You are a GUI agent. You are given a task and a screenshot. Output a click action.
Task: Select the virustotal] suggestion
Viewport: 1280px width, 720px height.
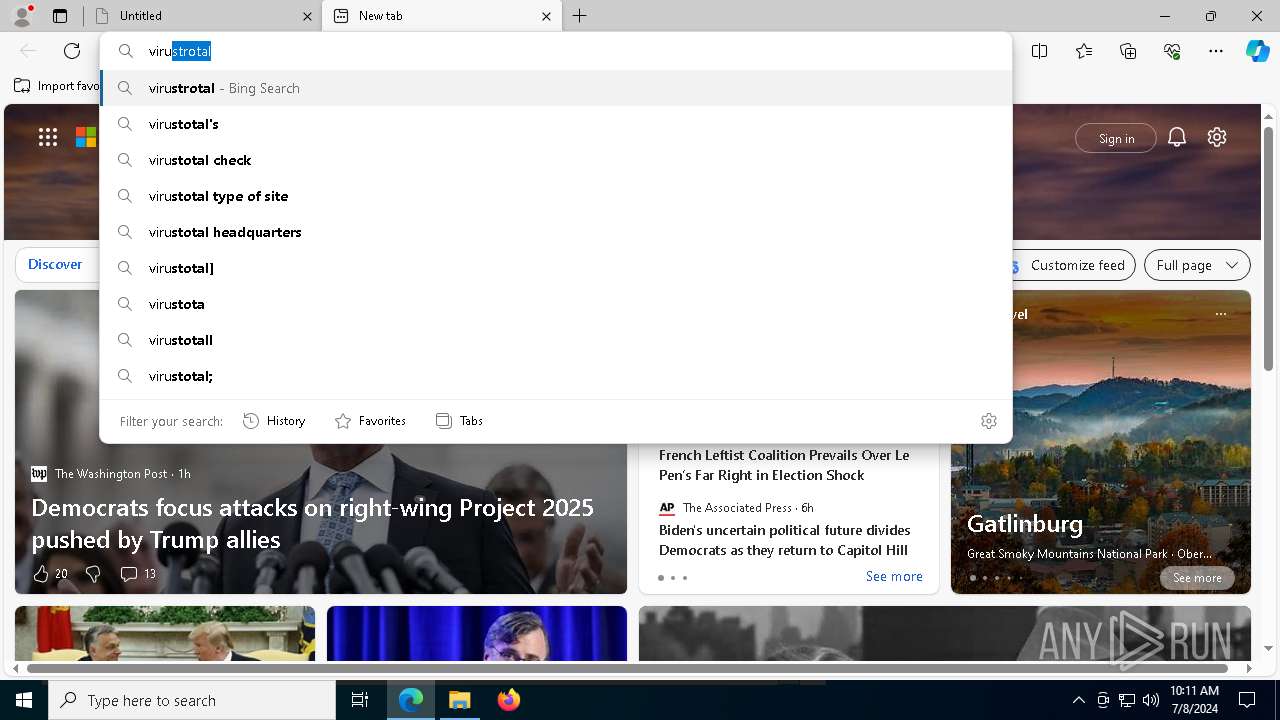coord(556,268)
